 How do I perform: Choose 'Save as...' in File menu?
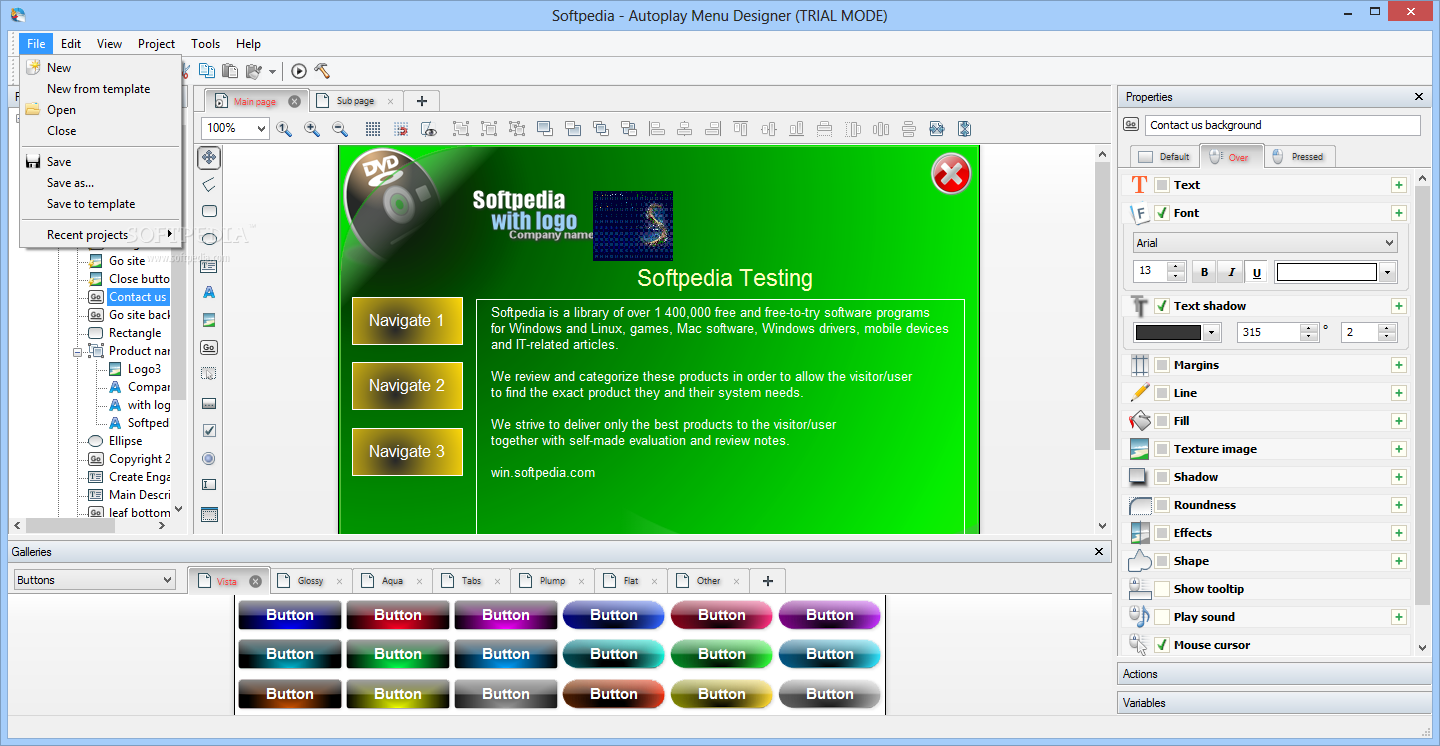[70, 183]
